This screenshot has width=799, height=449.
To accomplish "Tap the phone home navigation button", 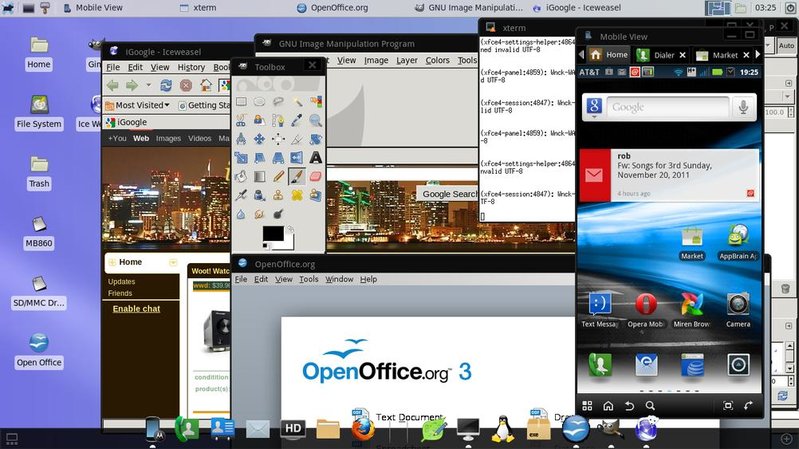I will pos(608,406).
